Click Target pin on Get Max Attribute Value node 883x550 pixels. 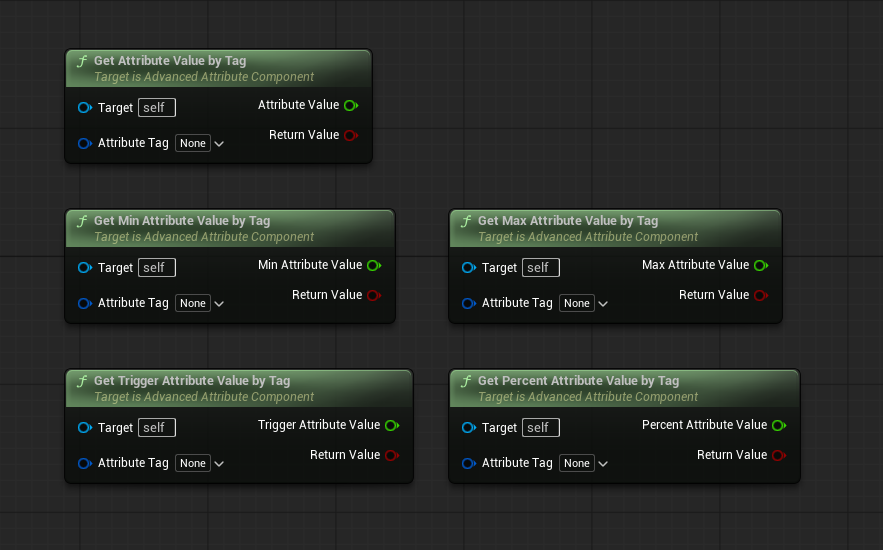tap(469, 267)
